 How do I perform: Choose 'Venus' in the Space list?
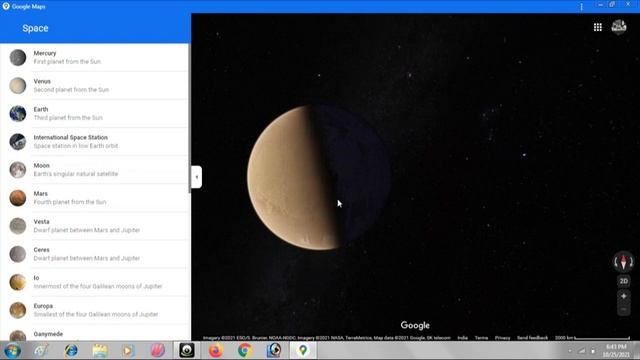42,81
